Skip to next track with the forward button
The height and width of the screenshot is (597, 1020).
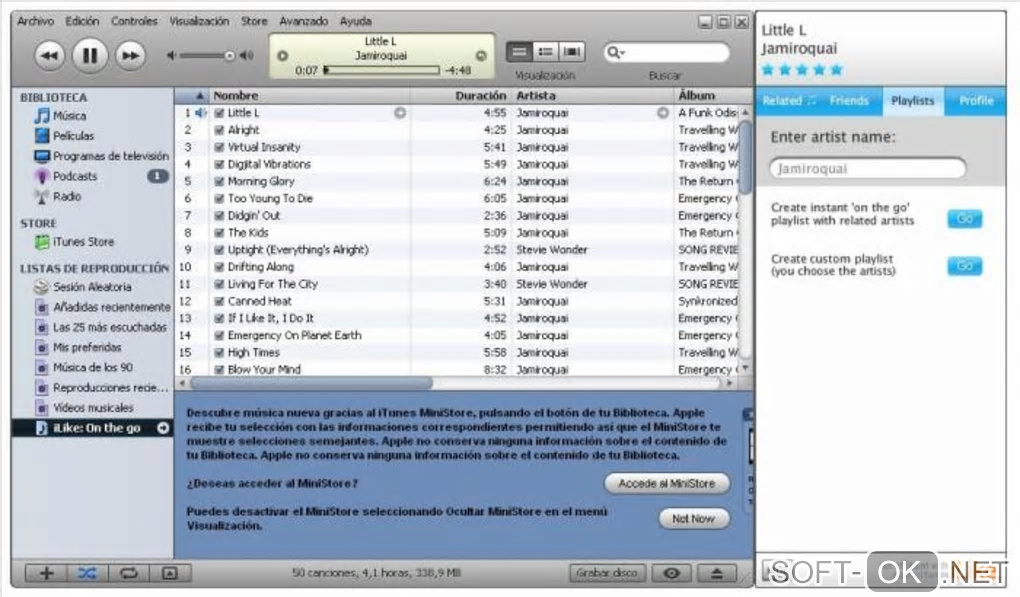click(x=130, y=56)
